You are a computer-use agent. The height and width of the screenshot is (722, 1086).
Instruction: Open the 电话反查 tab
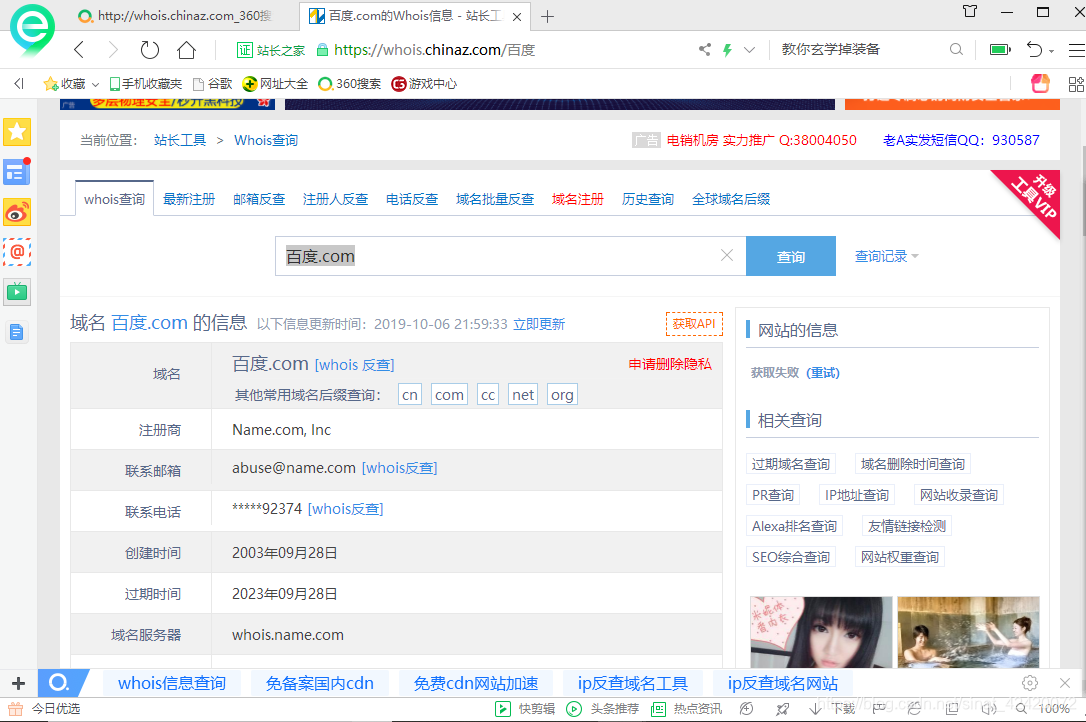(x=412, y=199)
